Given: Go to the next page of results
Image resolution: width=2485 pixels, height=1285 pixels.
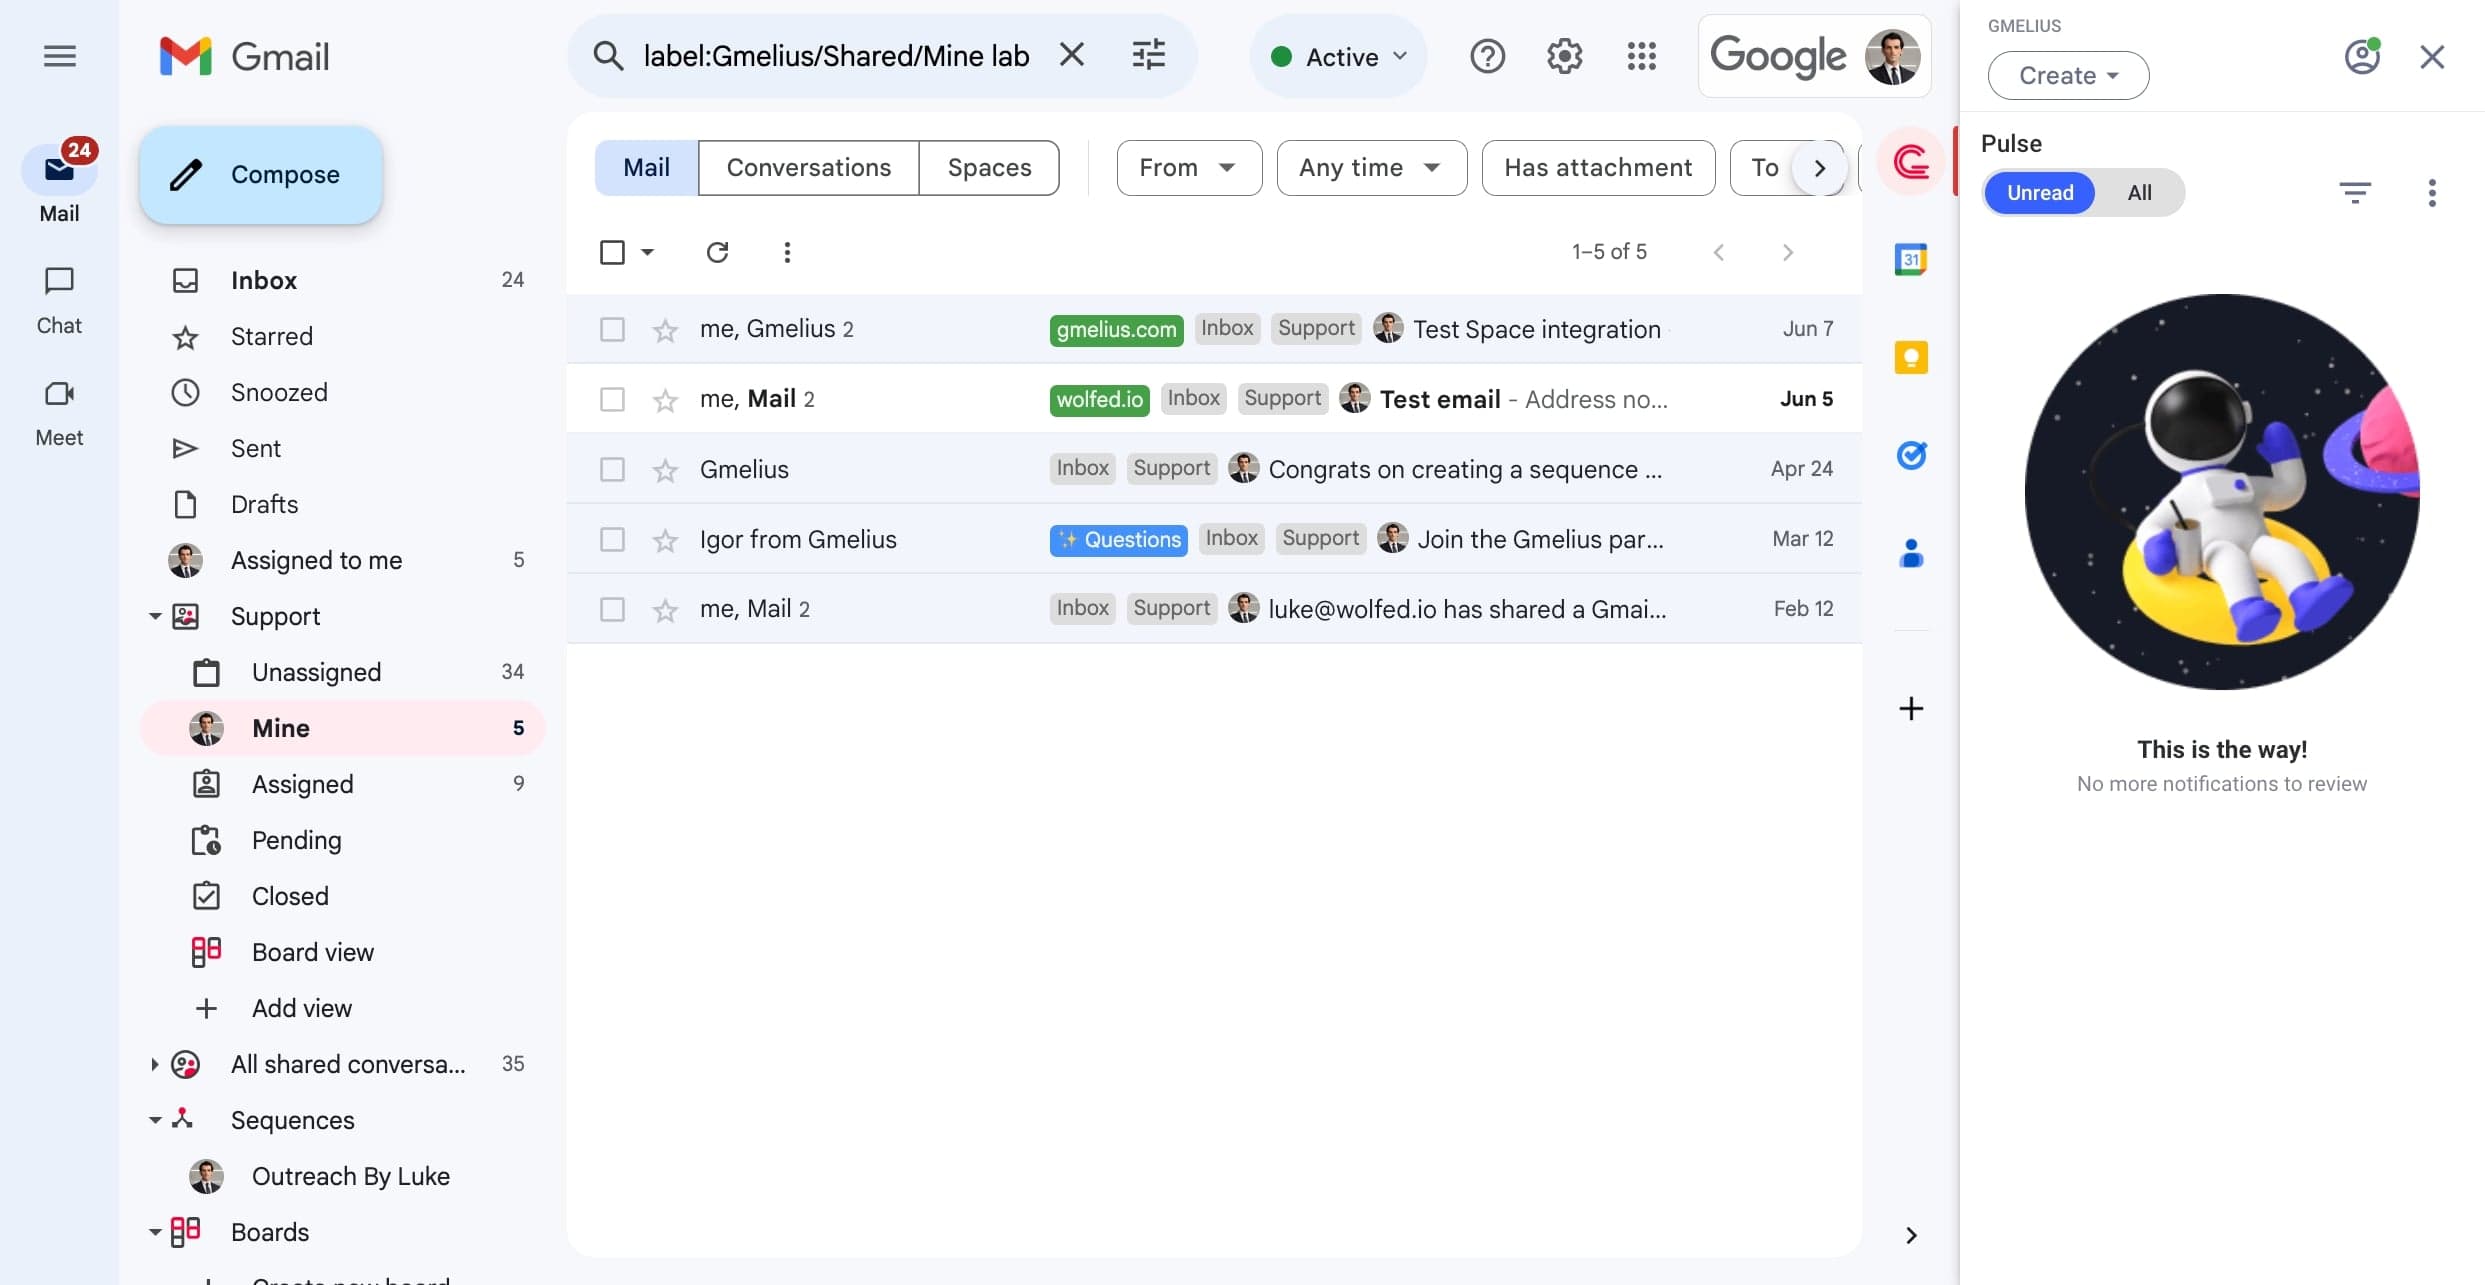Looking at the screenshot, I should (x=1787, y=252).
